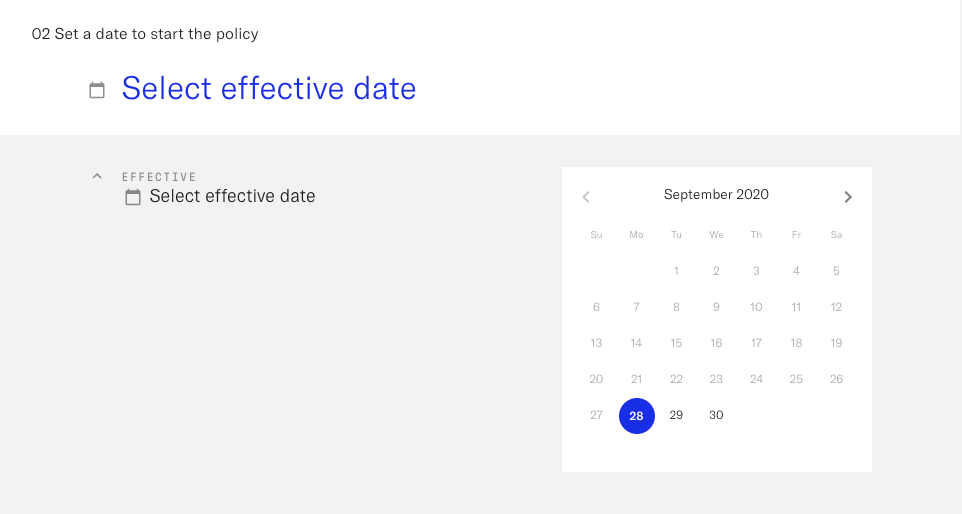Select date 15 in the calendar
This screenshot has height=514, width=962.
point(676,343)
